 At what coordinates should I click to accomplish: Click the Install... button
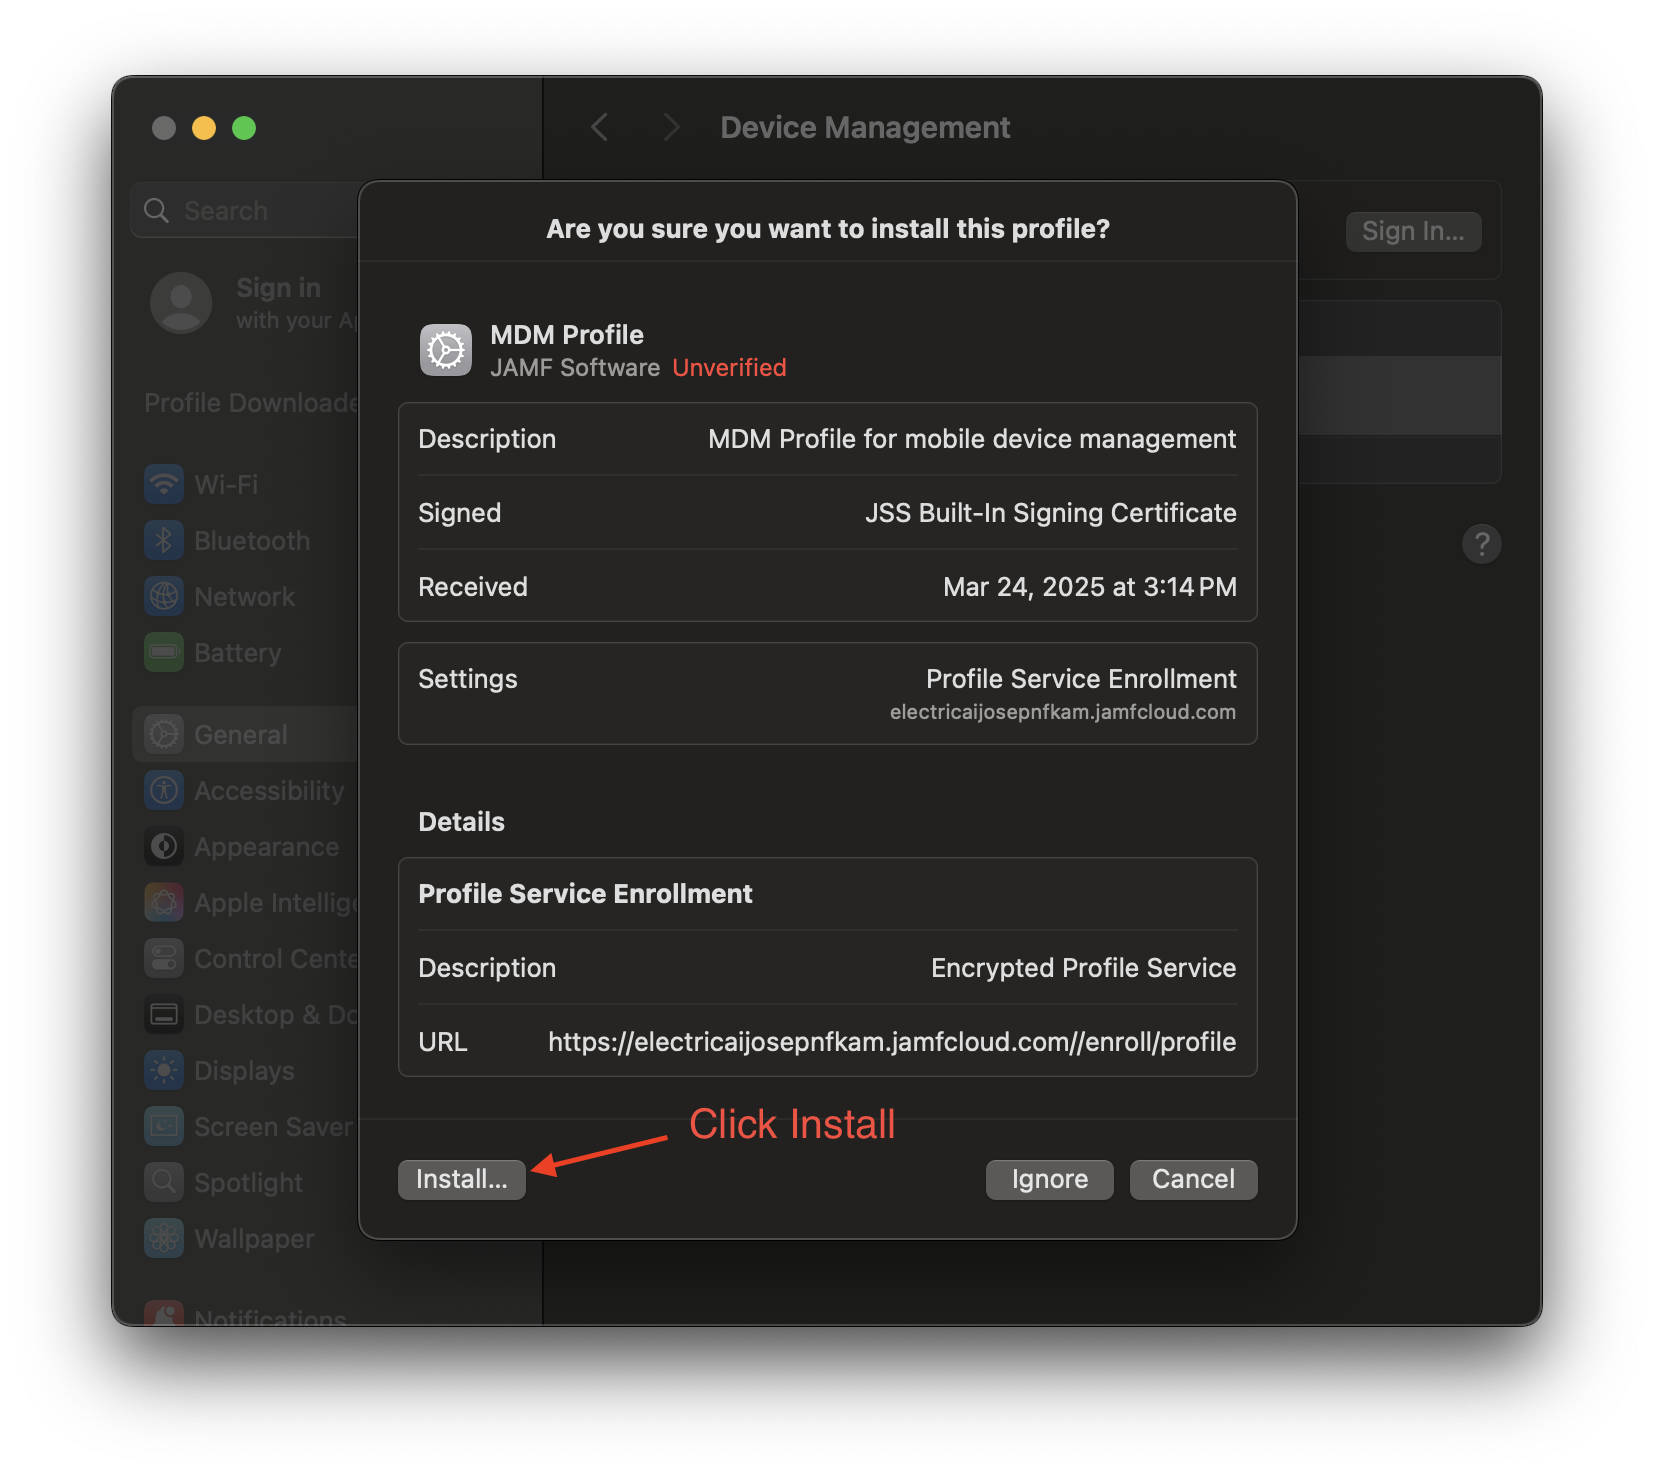(x=462, y=1179)
